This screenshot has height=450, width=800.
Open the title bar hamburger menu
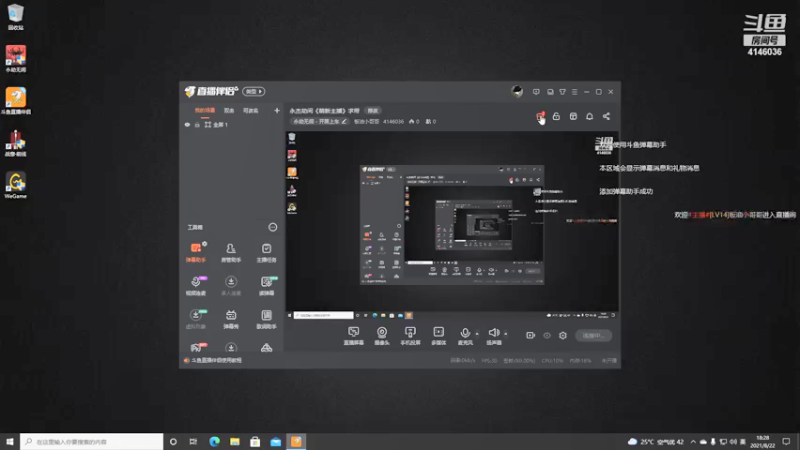(574, 92)
